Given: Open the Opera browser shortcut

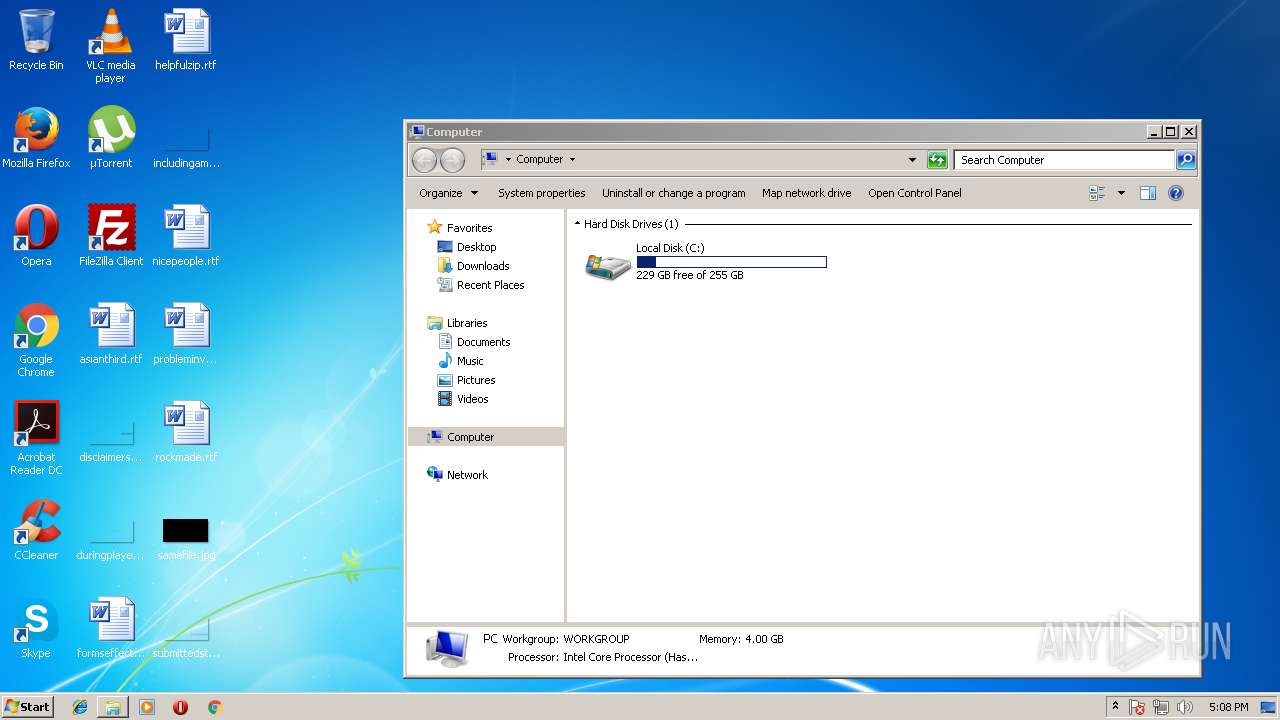Looking at the screenshot, I should pyautogui.click(x=36, y=236).
